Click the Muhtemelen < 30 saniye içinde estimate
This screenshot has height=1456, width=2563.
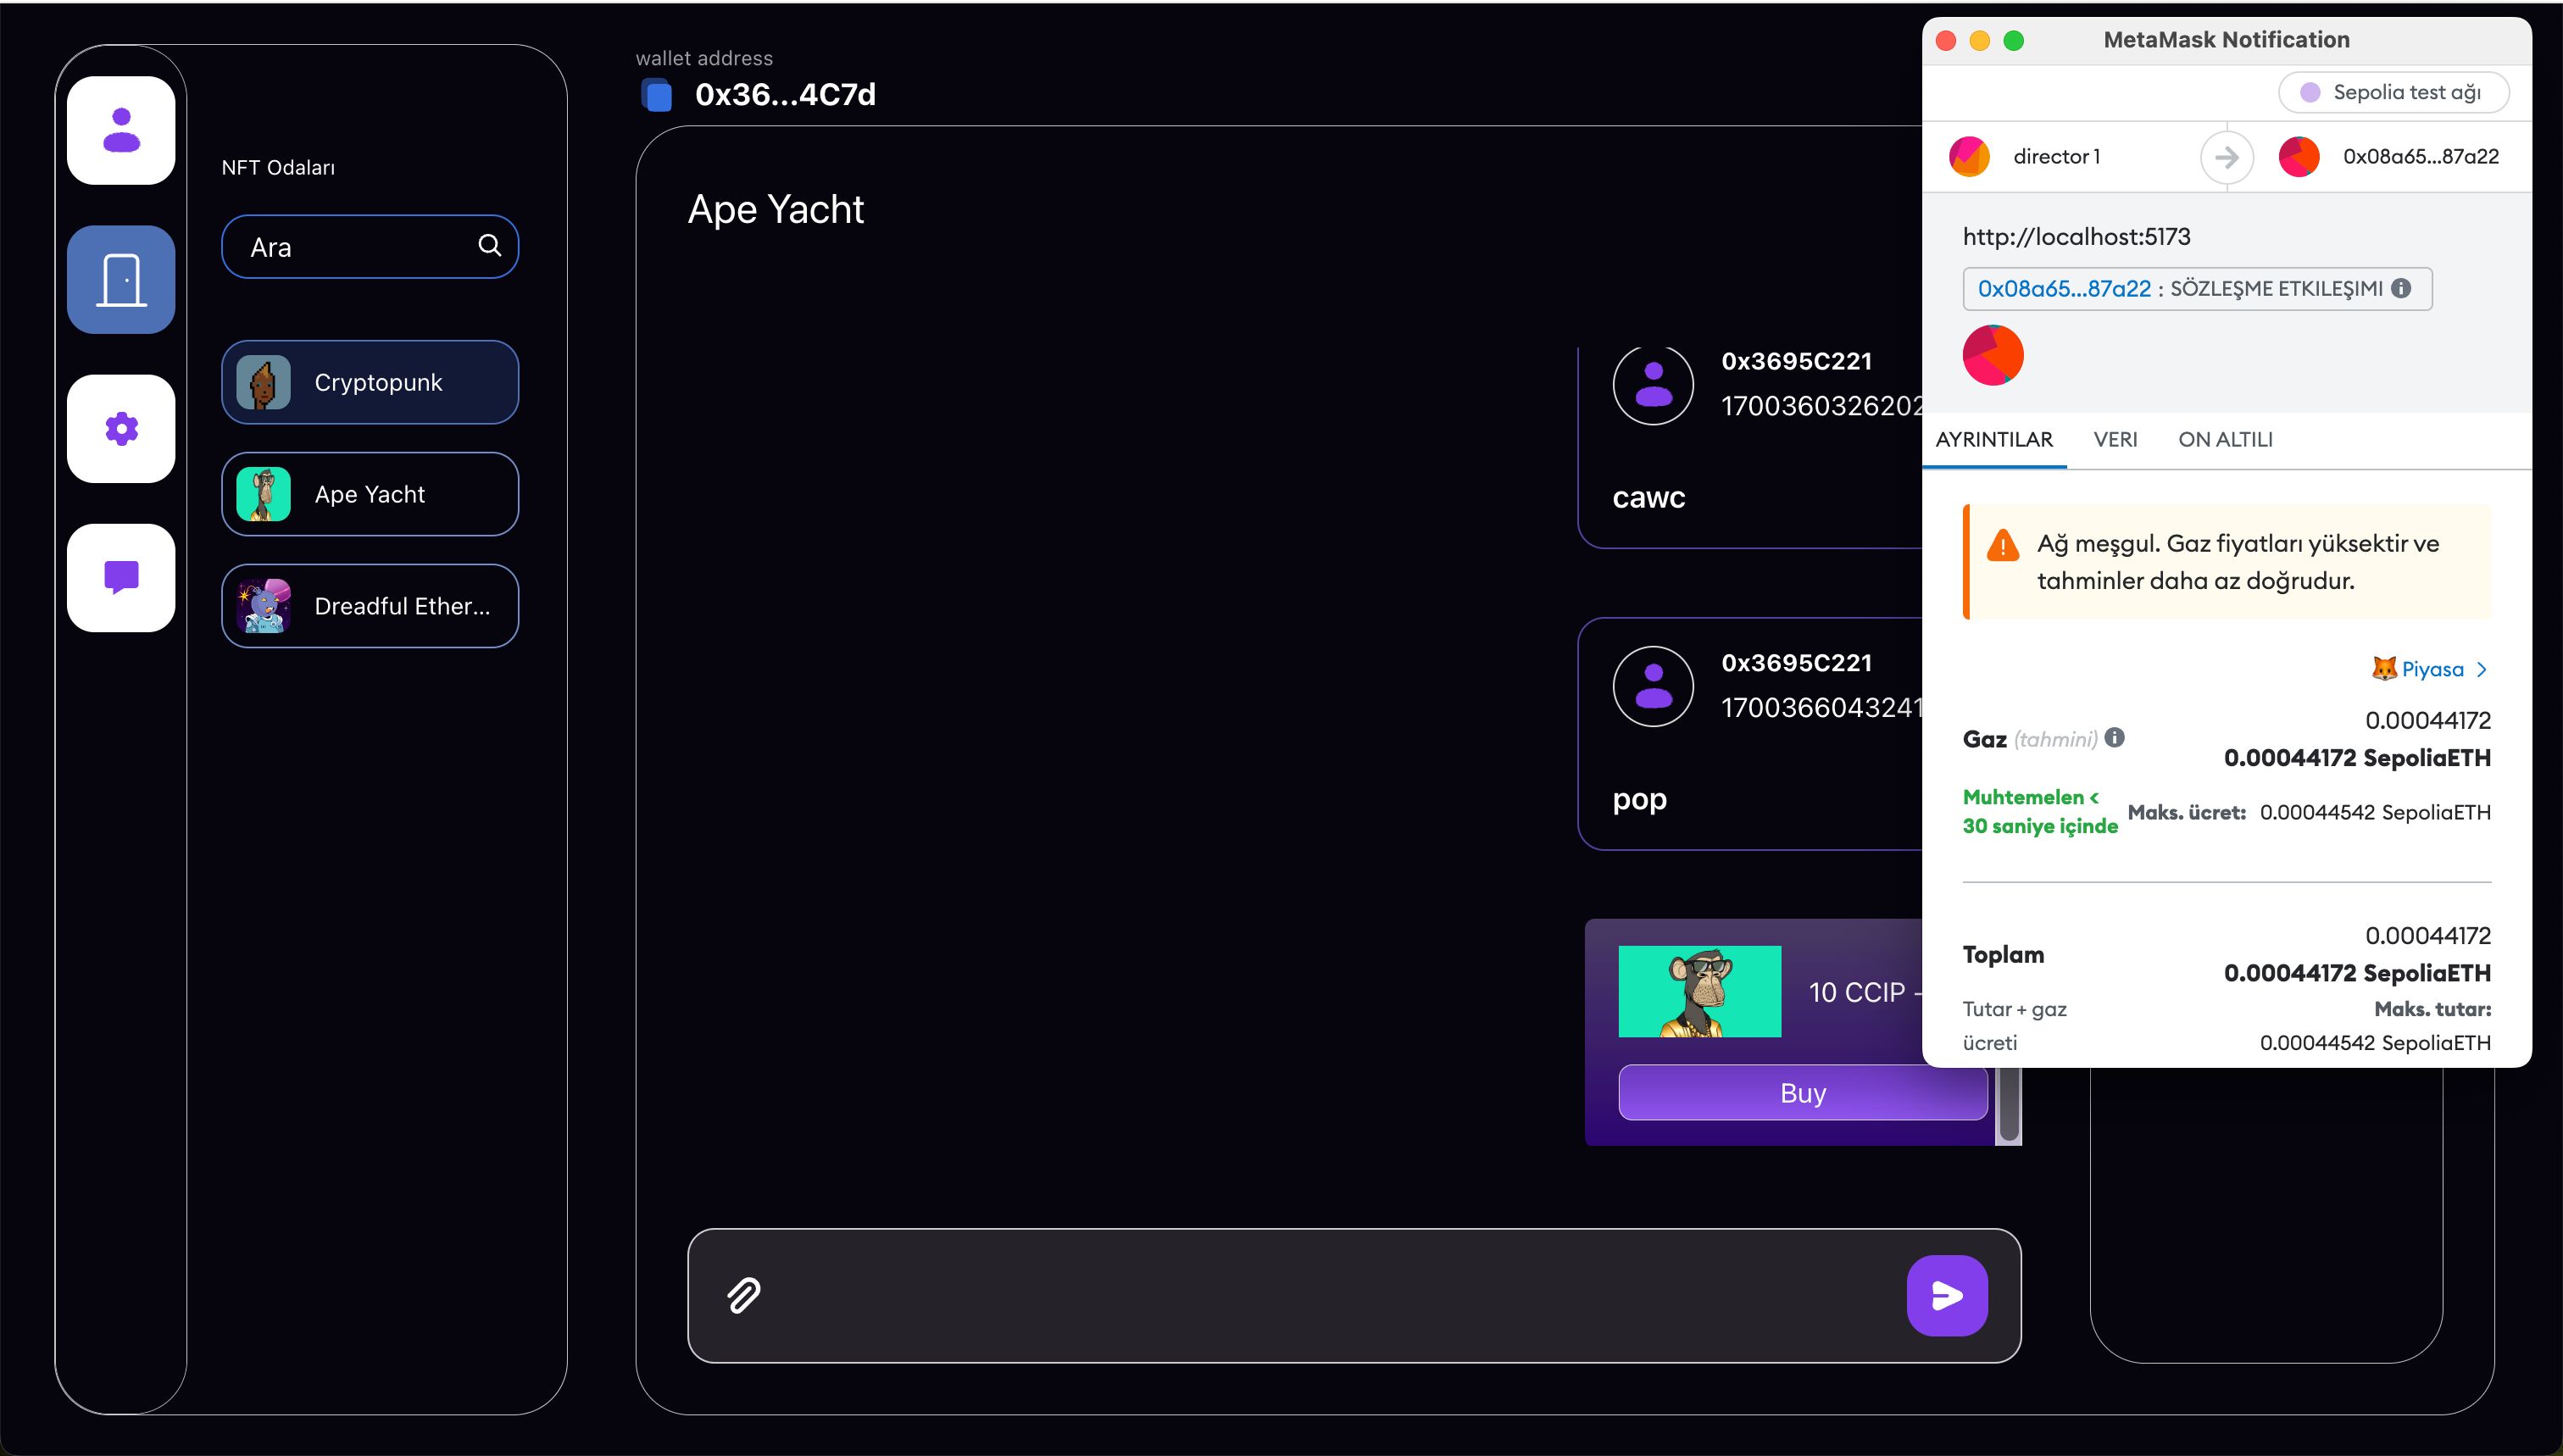coord(2040,811)
